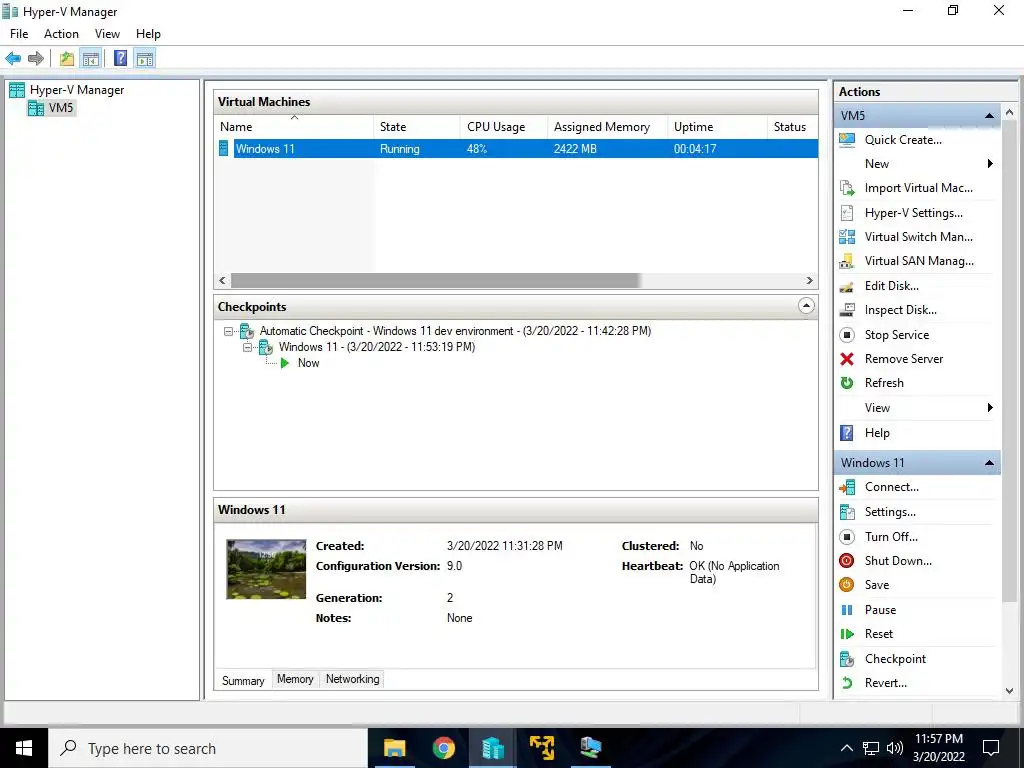Viewport: 1024px width, 768px height.
Task: Expand the View submenu arrow in Actions
Action: pos(990,408)
